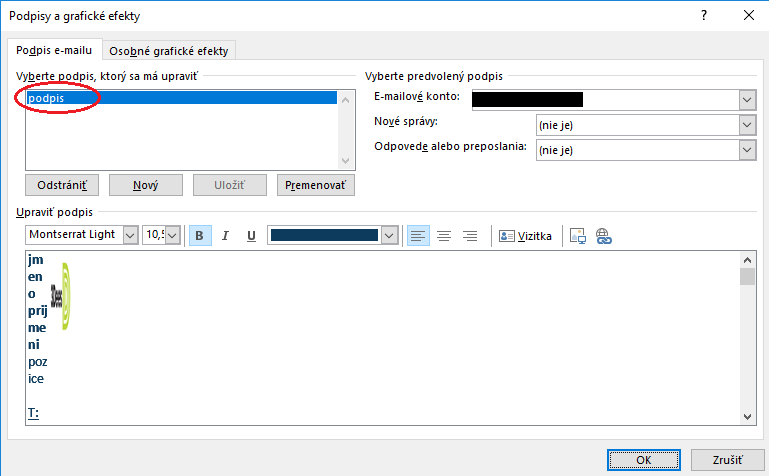Insert a hyperlink into the signature

[603, 235]
